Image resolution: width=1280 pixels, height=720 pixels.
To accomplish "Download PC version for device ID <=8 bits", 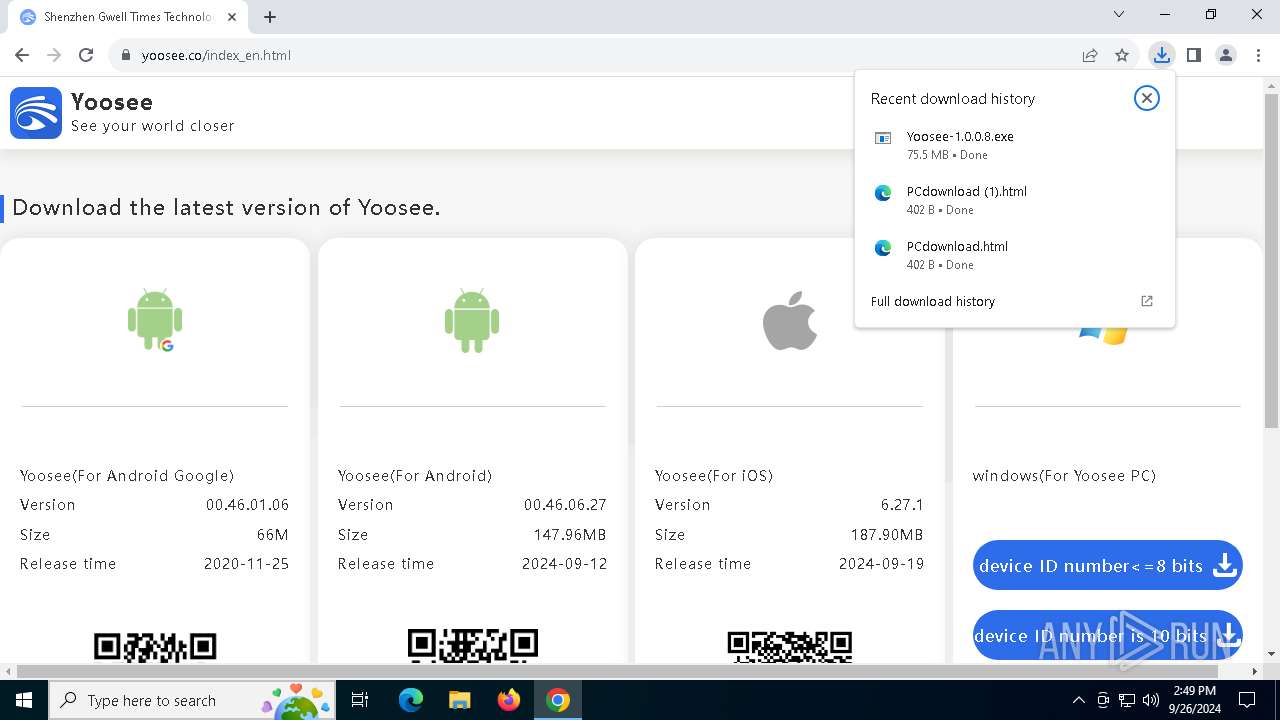I will click(x=1108, y=566).
